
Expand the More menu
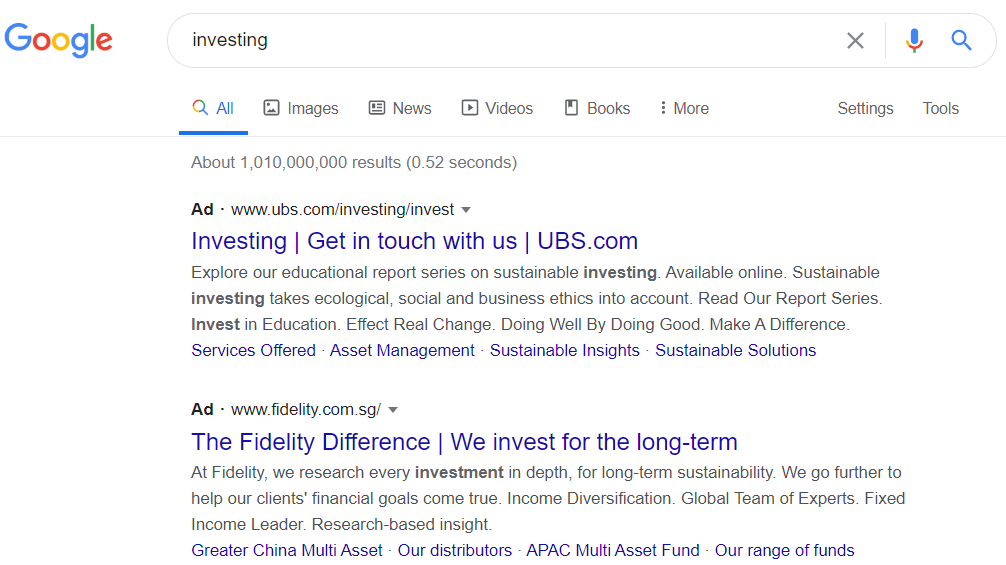(x=684, y=108)
